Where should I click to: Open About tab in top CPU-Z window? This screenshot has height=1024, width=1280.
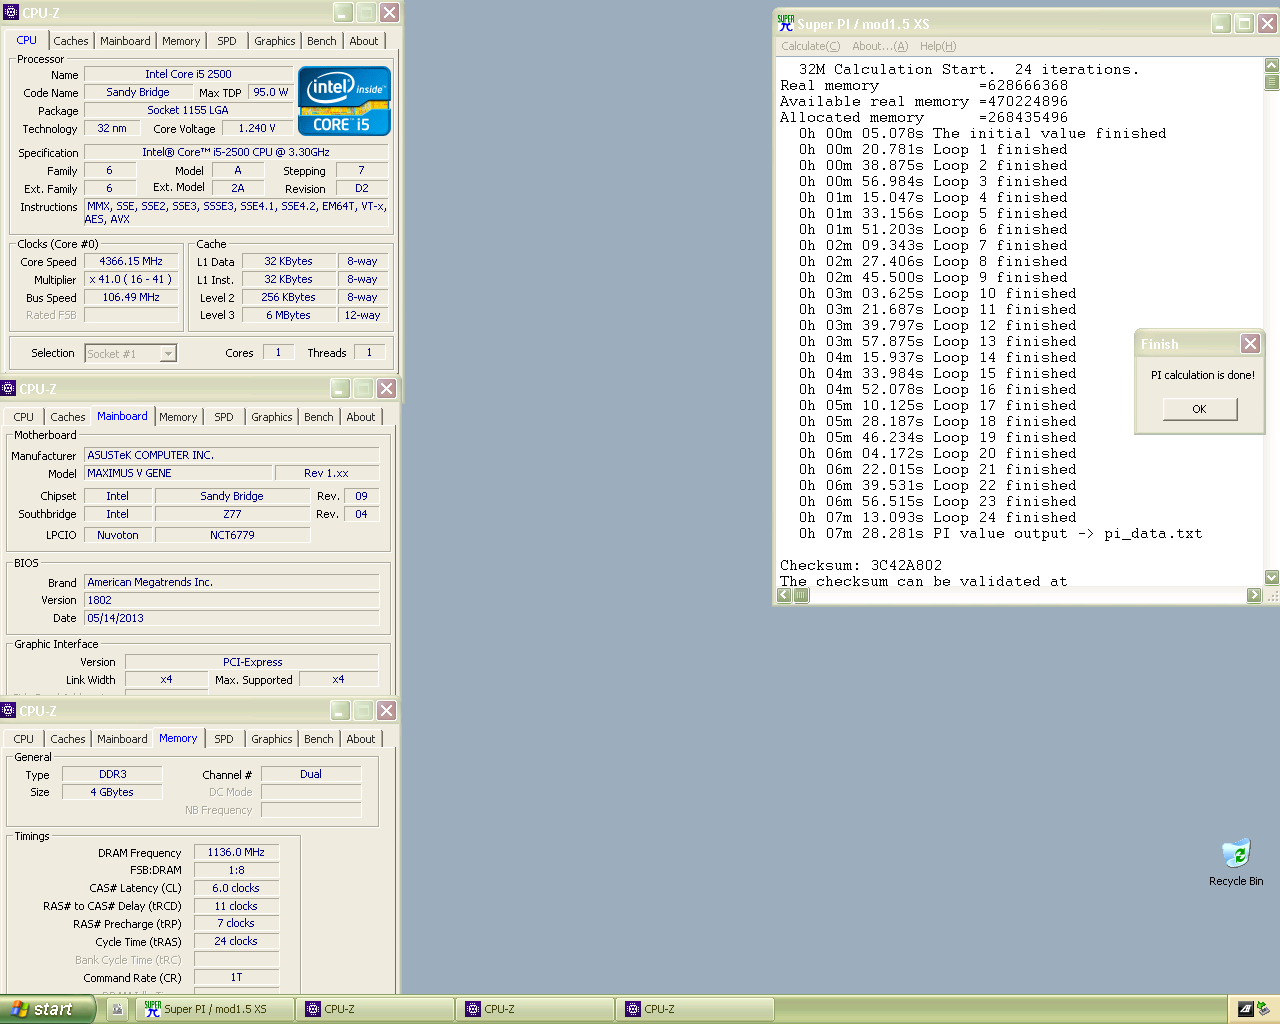pyautogui.click(x=364, y=41)
